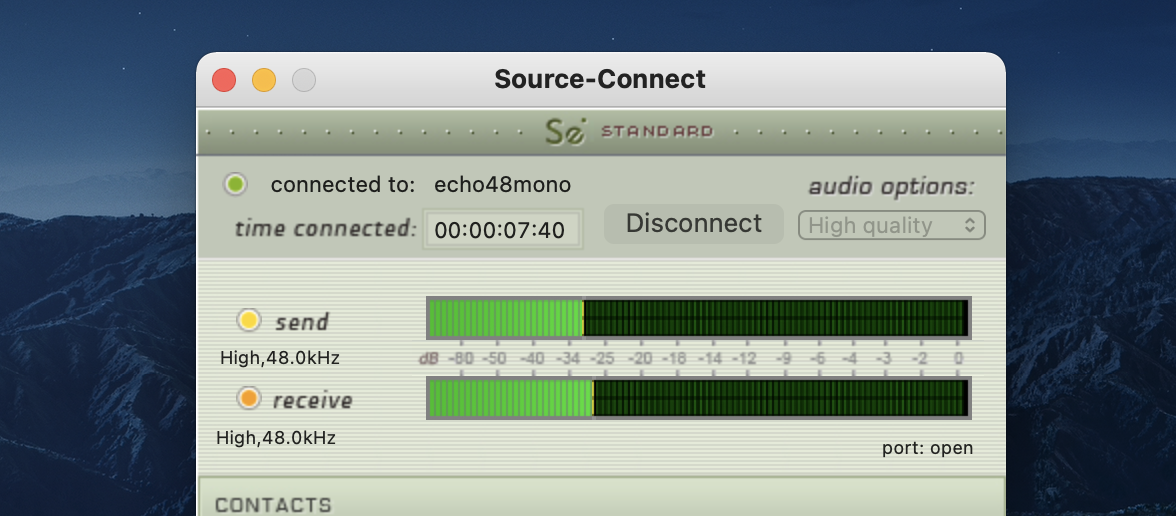Click the send label text
Viewport: 1176px width, 516px height.
coord(302,322)
